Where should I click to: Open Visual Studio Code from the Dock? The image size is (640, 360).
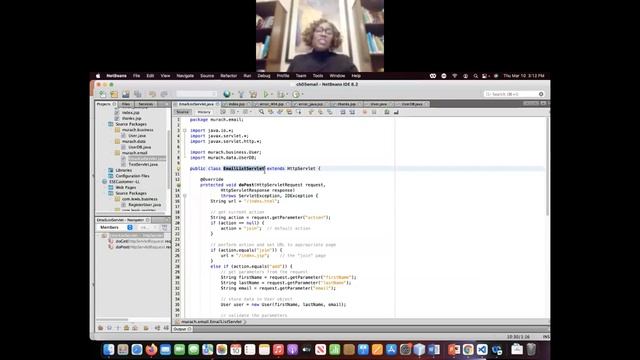pos(482,349)
